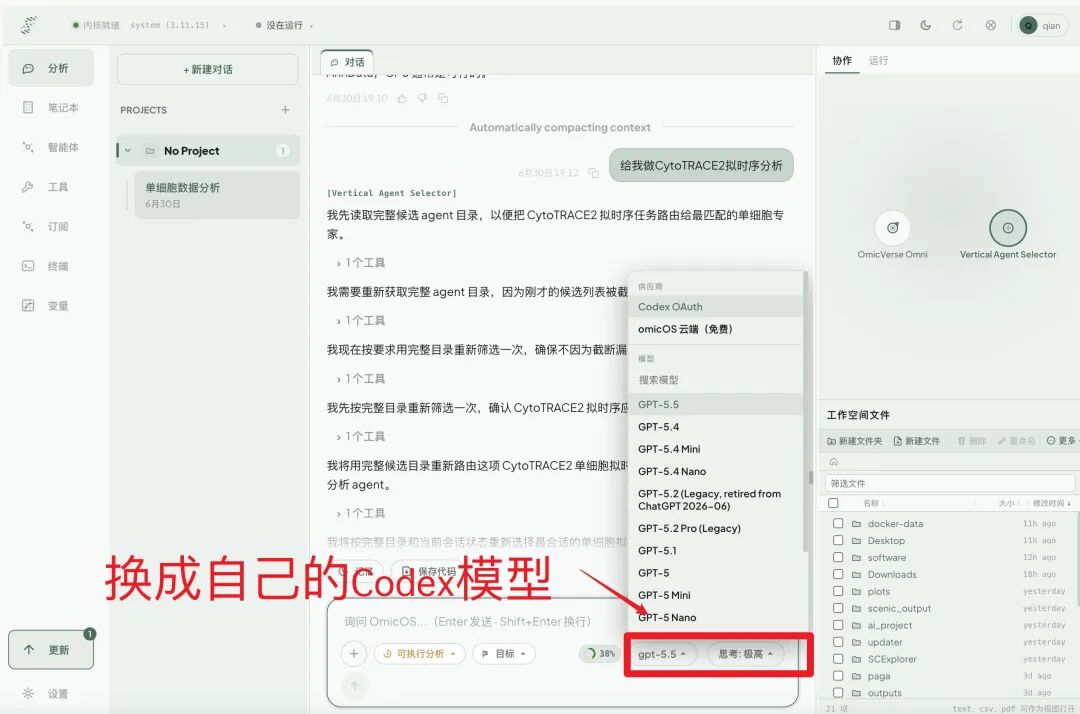1080x714 pixels.
Task: Choose Codex OAuth provider
Action: pyautogui.click(x=716, y=306)
